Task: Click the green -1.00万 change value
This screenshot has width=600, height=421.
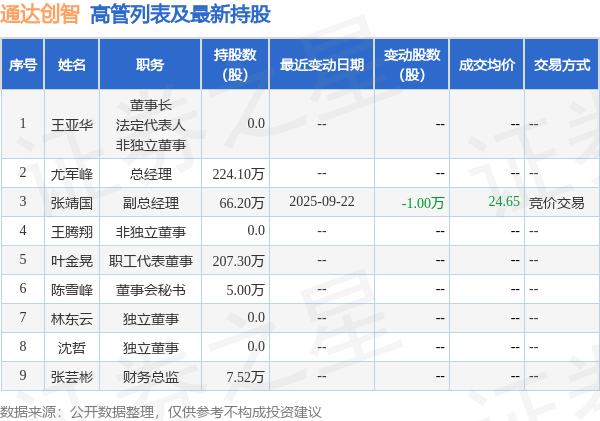Action: click(x=423, y=203)
